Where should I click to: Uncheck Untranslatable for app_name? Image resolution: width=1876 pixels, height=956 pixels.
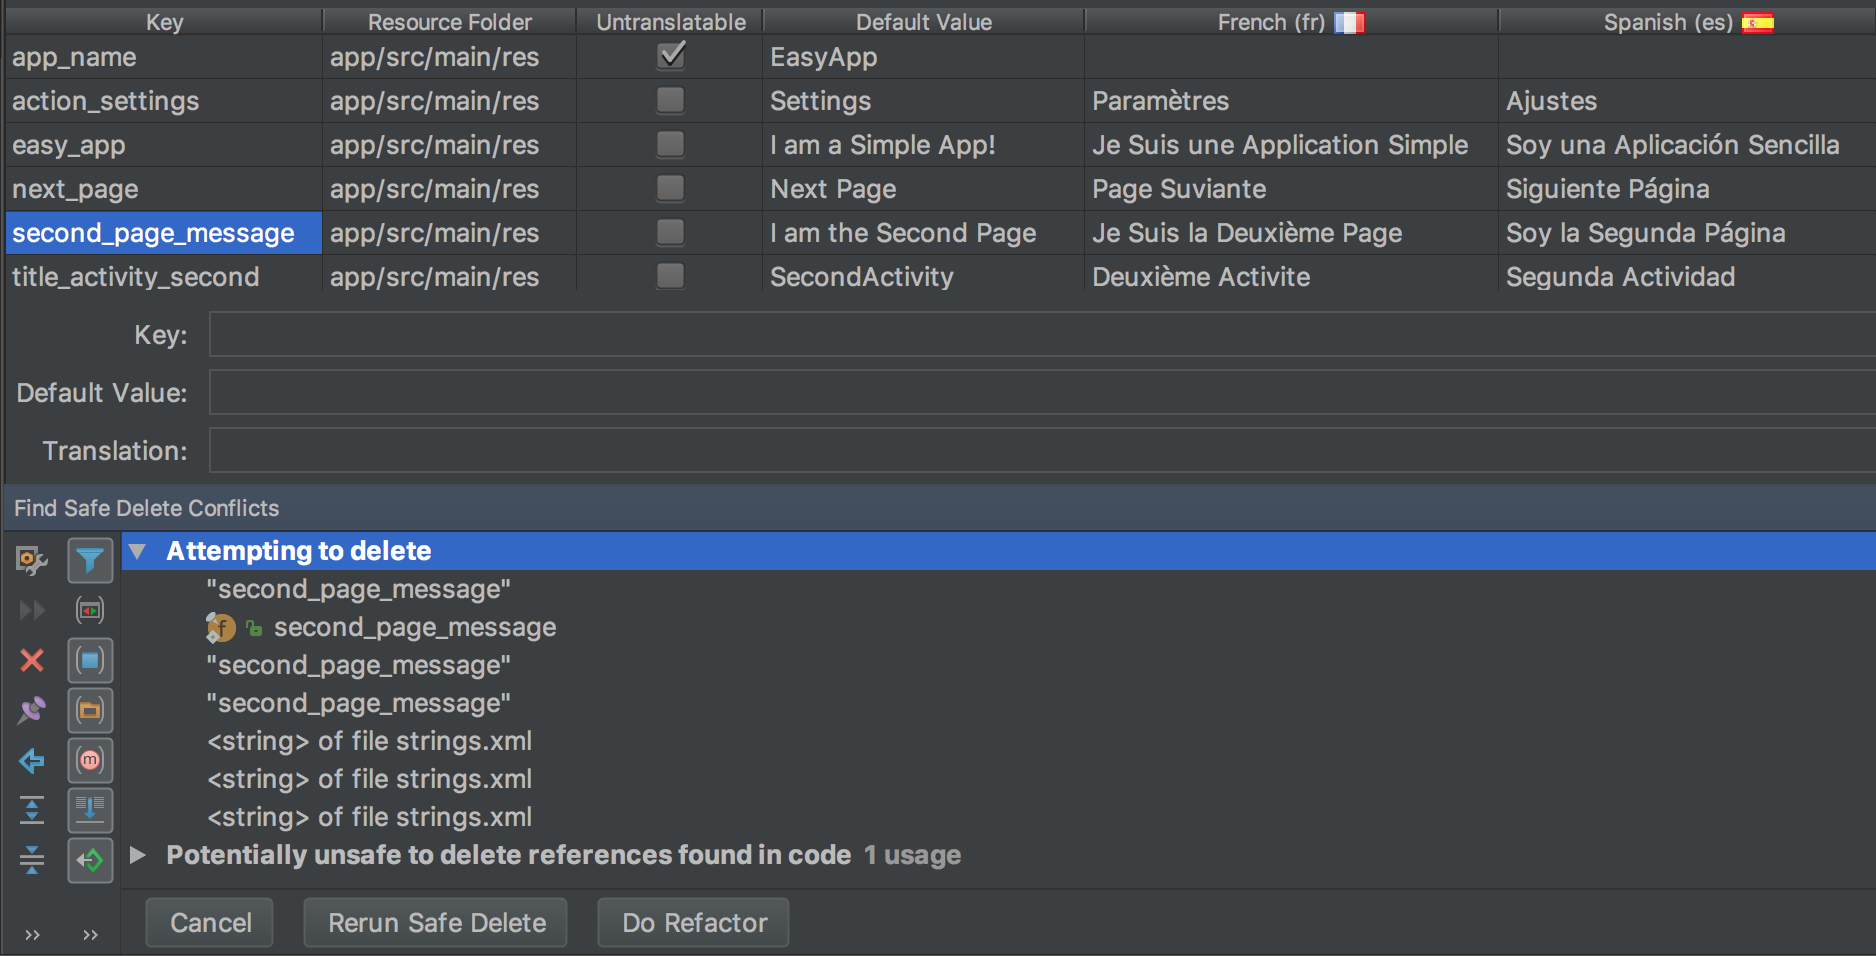pos(670,57)
